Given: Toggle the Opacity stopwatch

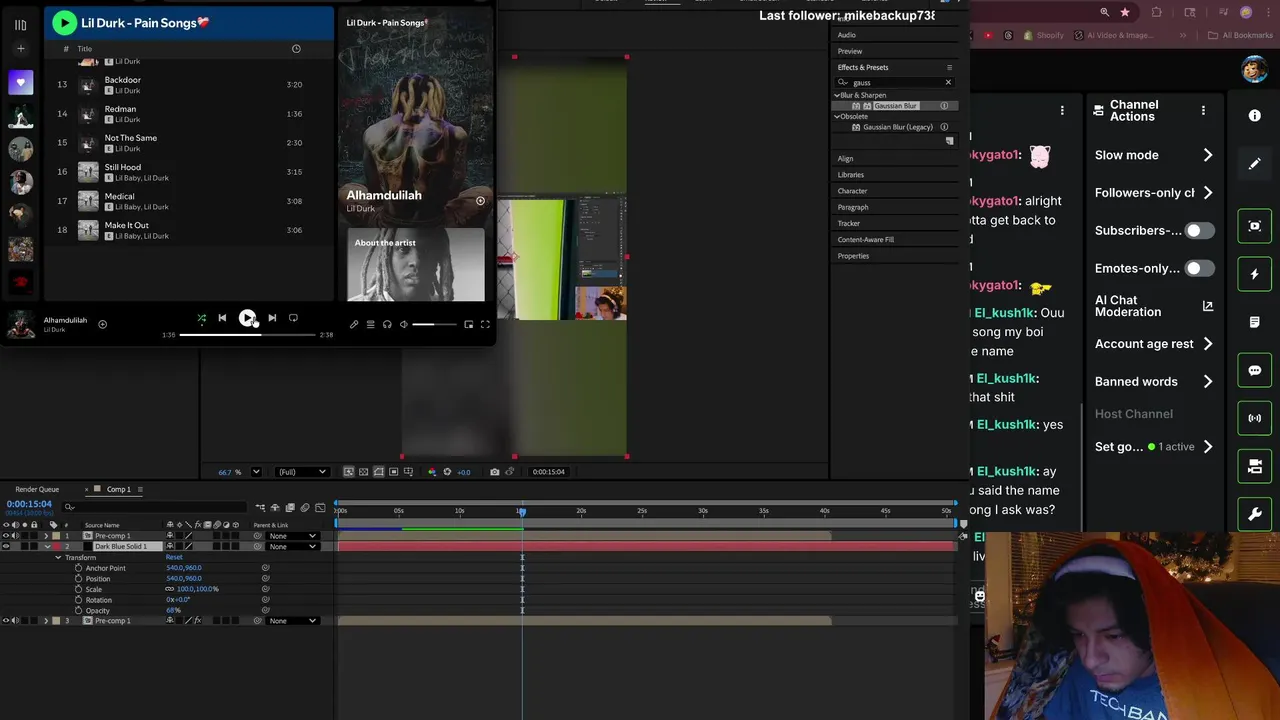Looking at the screenshot, I should pos(79,610).
